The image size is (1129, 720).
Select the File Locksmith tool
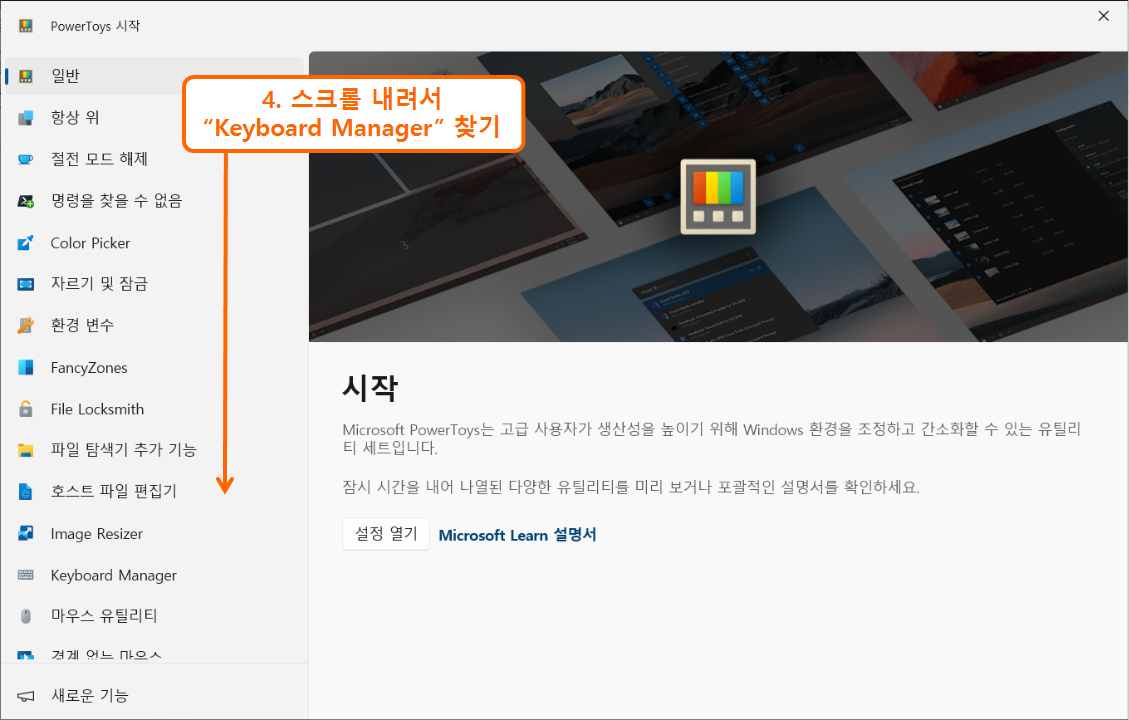pyautogui.click(x=95, y=408)
